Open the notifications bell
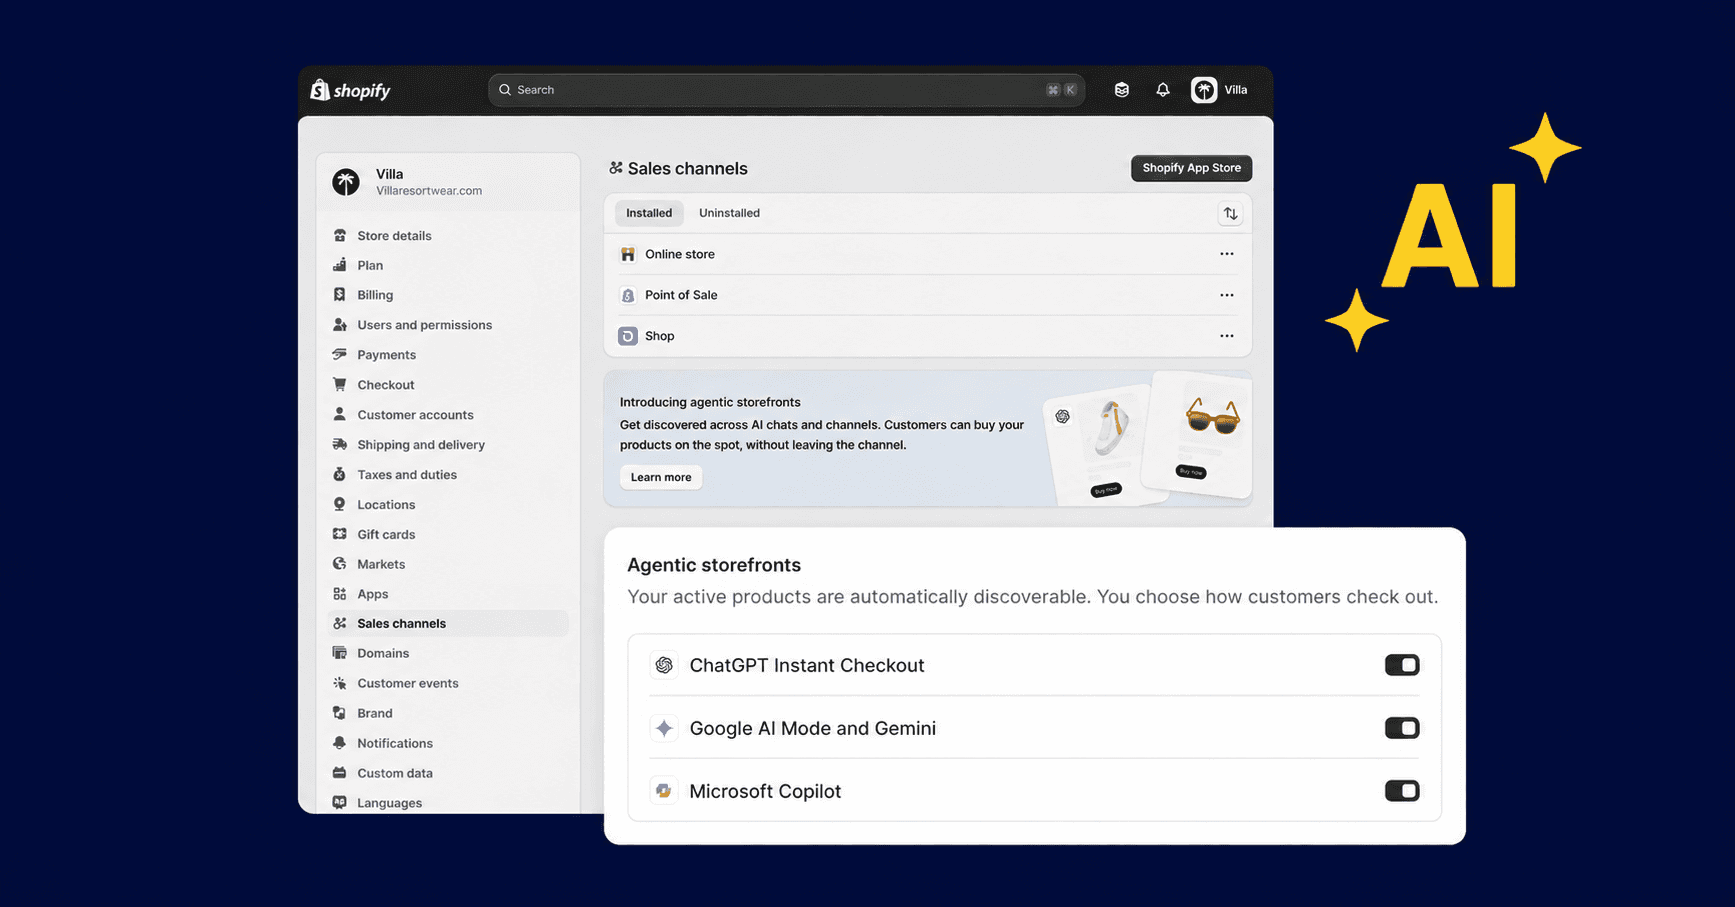The width and height of the screenshot is (1735, 907). [x=1162, y=89]
